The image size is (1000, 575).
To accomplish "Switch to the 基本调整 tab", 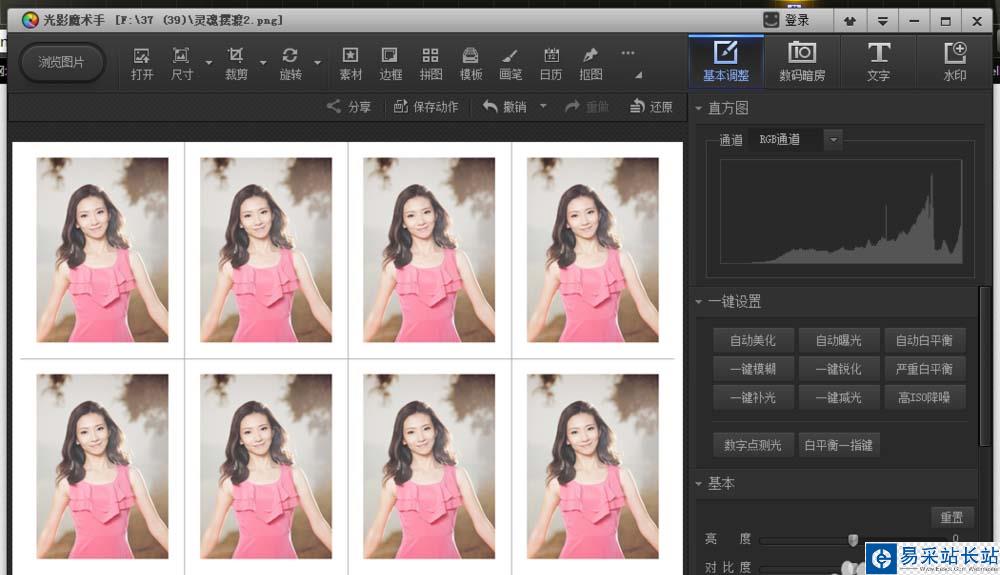I will click(x=726, y=62).
